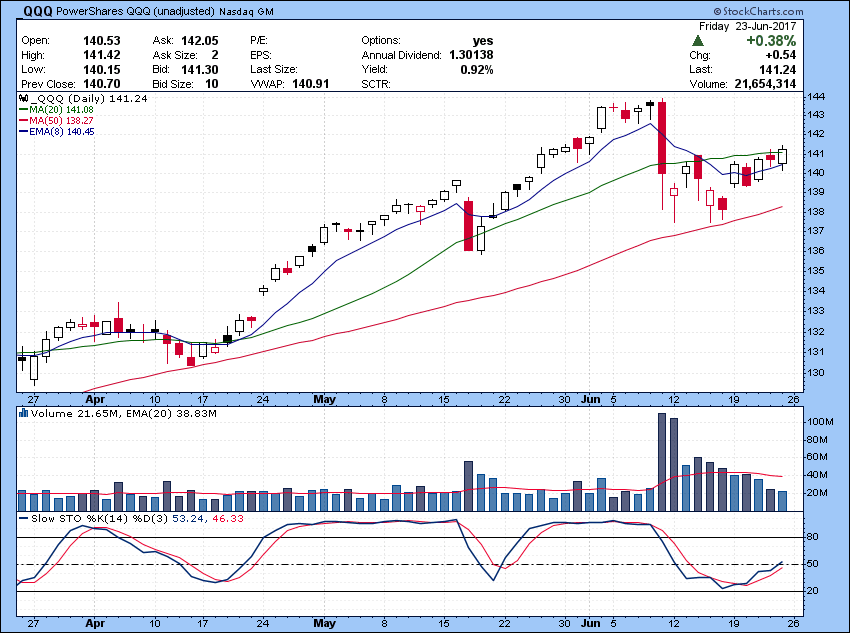Screen dimensions: 850x633
Task: Click the VWAP value 140.91
Action: coord(311,84)
